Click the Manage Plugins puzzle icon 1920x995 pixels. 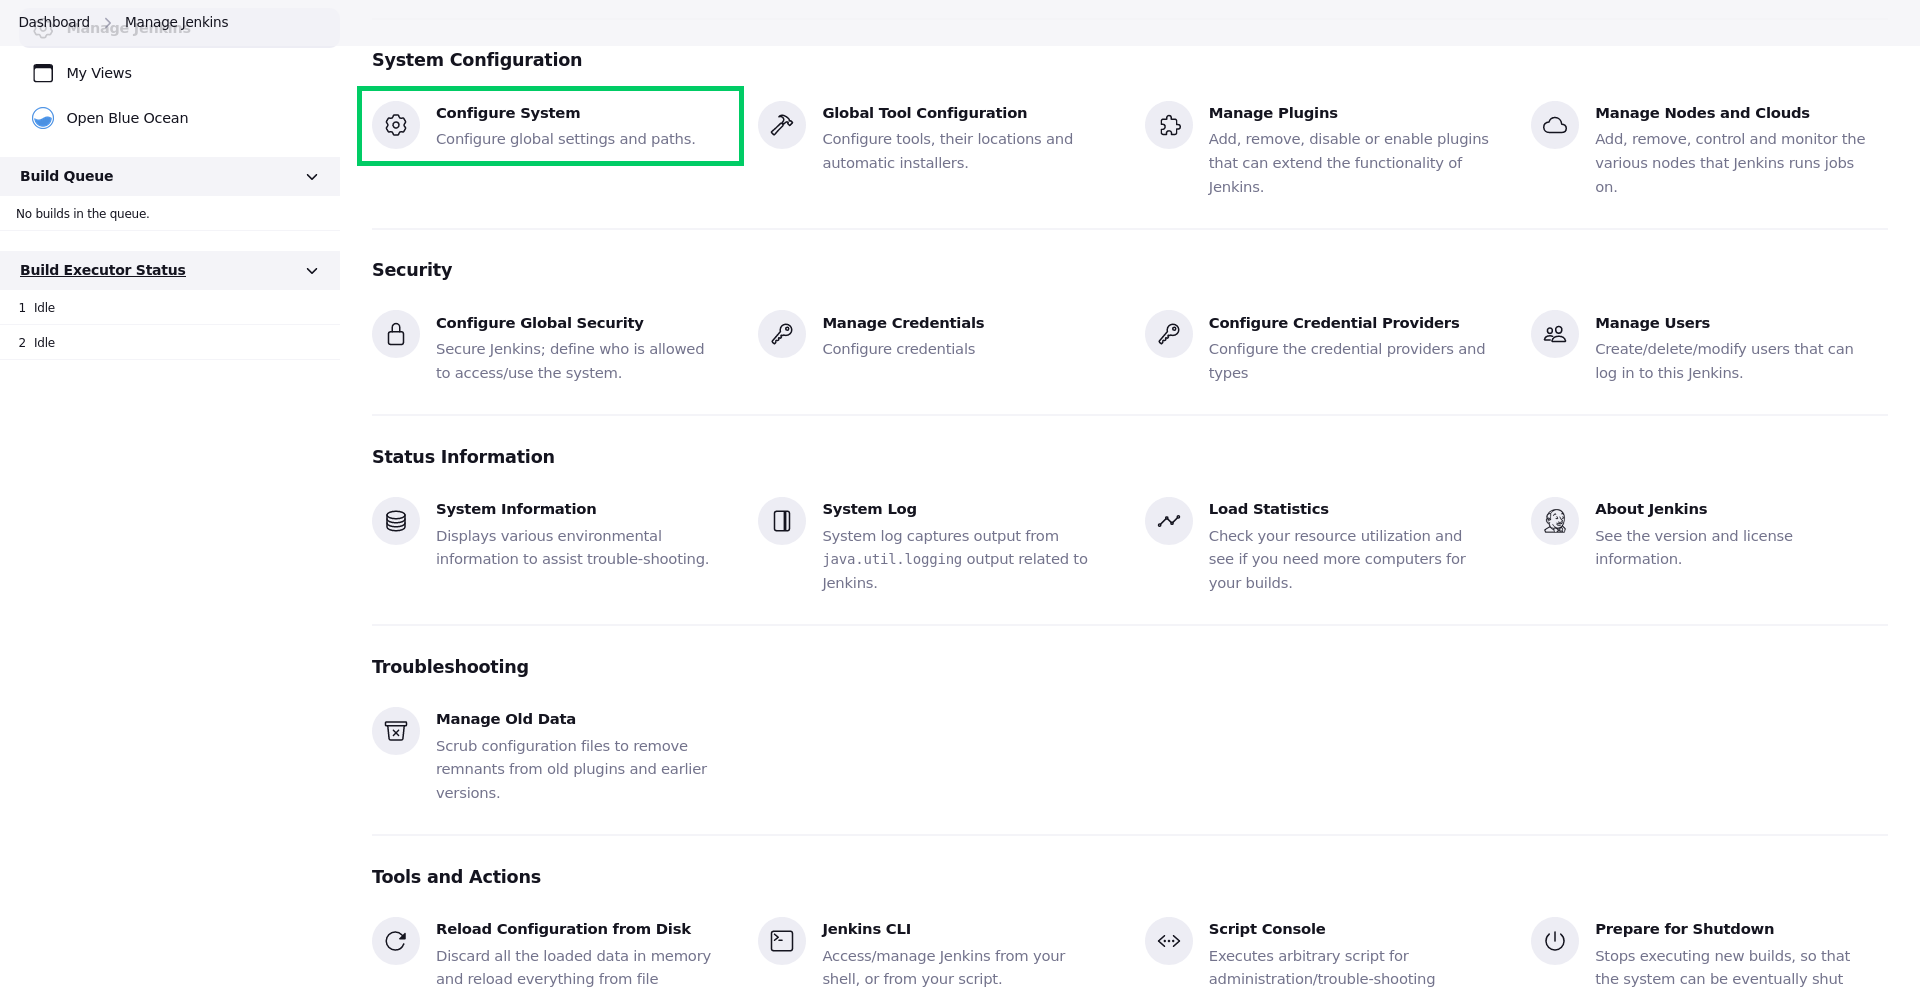click(x=1169, y=125)
